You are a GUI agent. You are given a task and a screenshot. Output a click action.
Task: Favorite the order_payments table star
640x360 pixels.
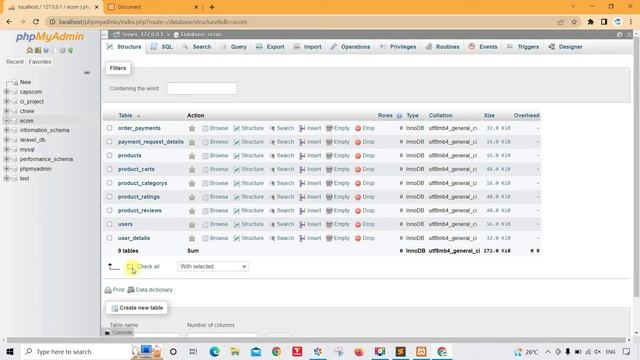pos(192,128)
